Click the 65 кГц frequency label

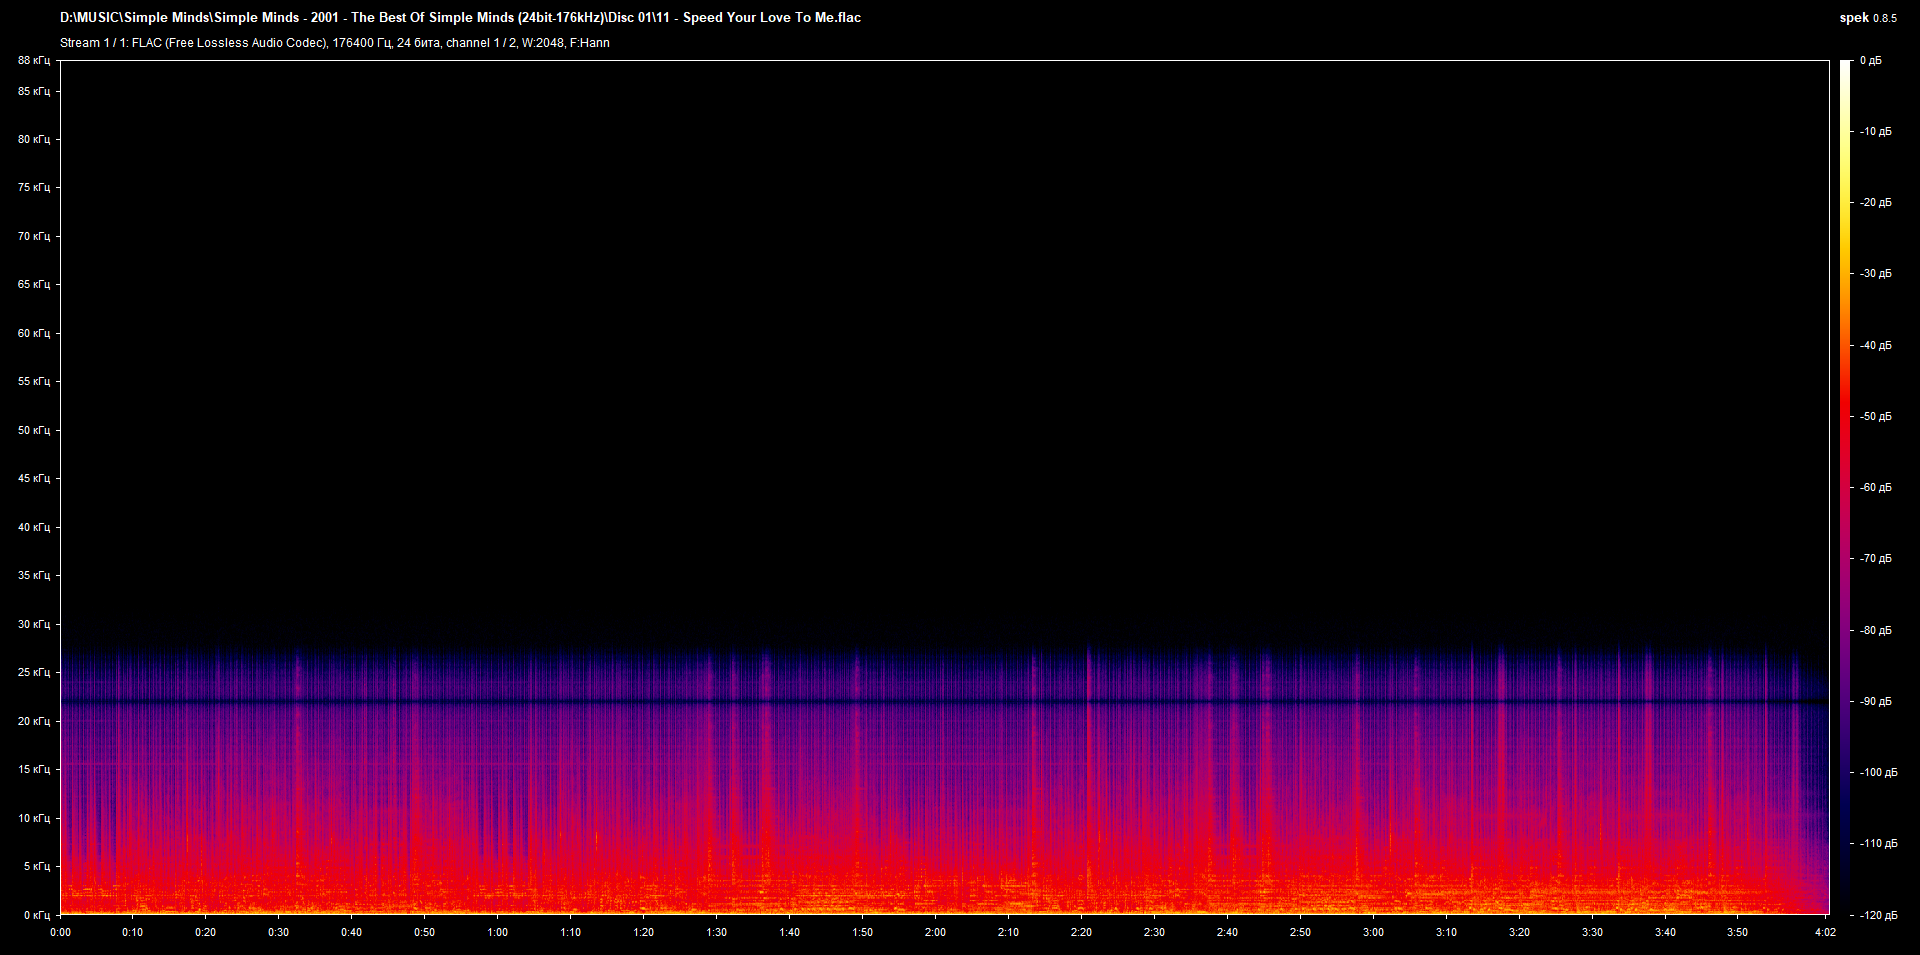coord(34,284)
